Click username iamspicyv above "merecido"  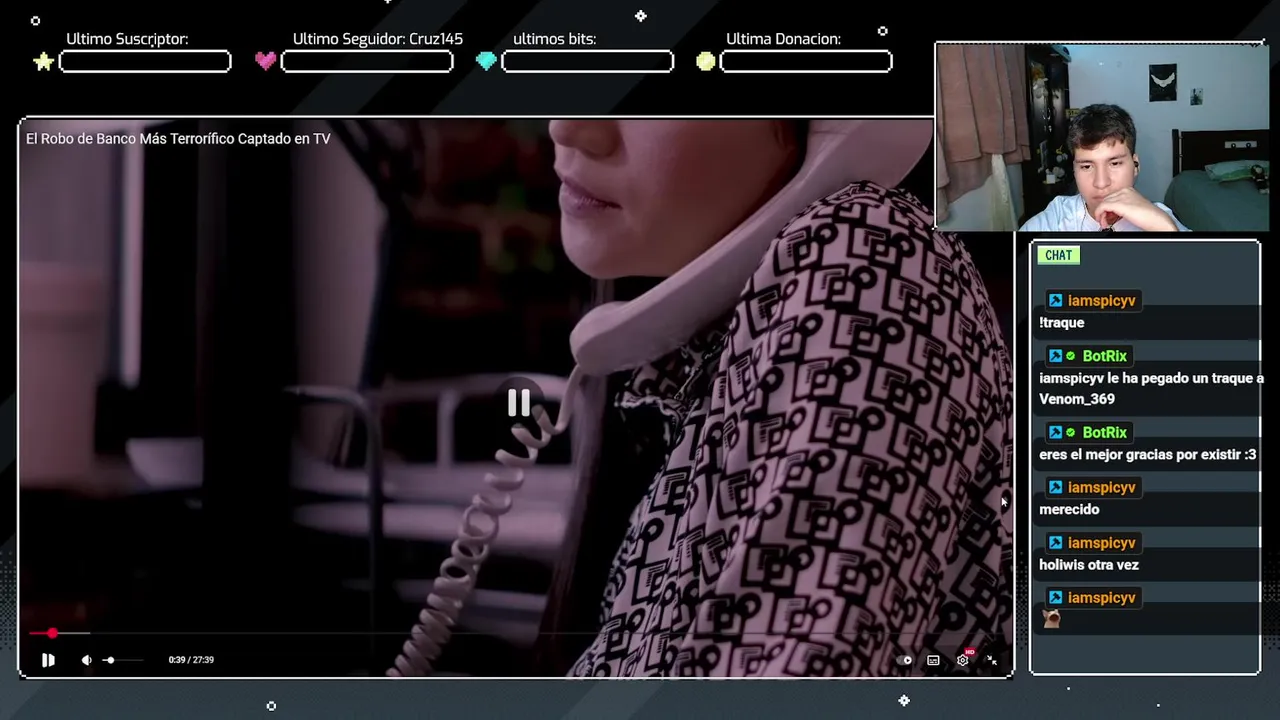(x=1101, y=487)
